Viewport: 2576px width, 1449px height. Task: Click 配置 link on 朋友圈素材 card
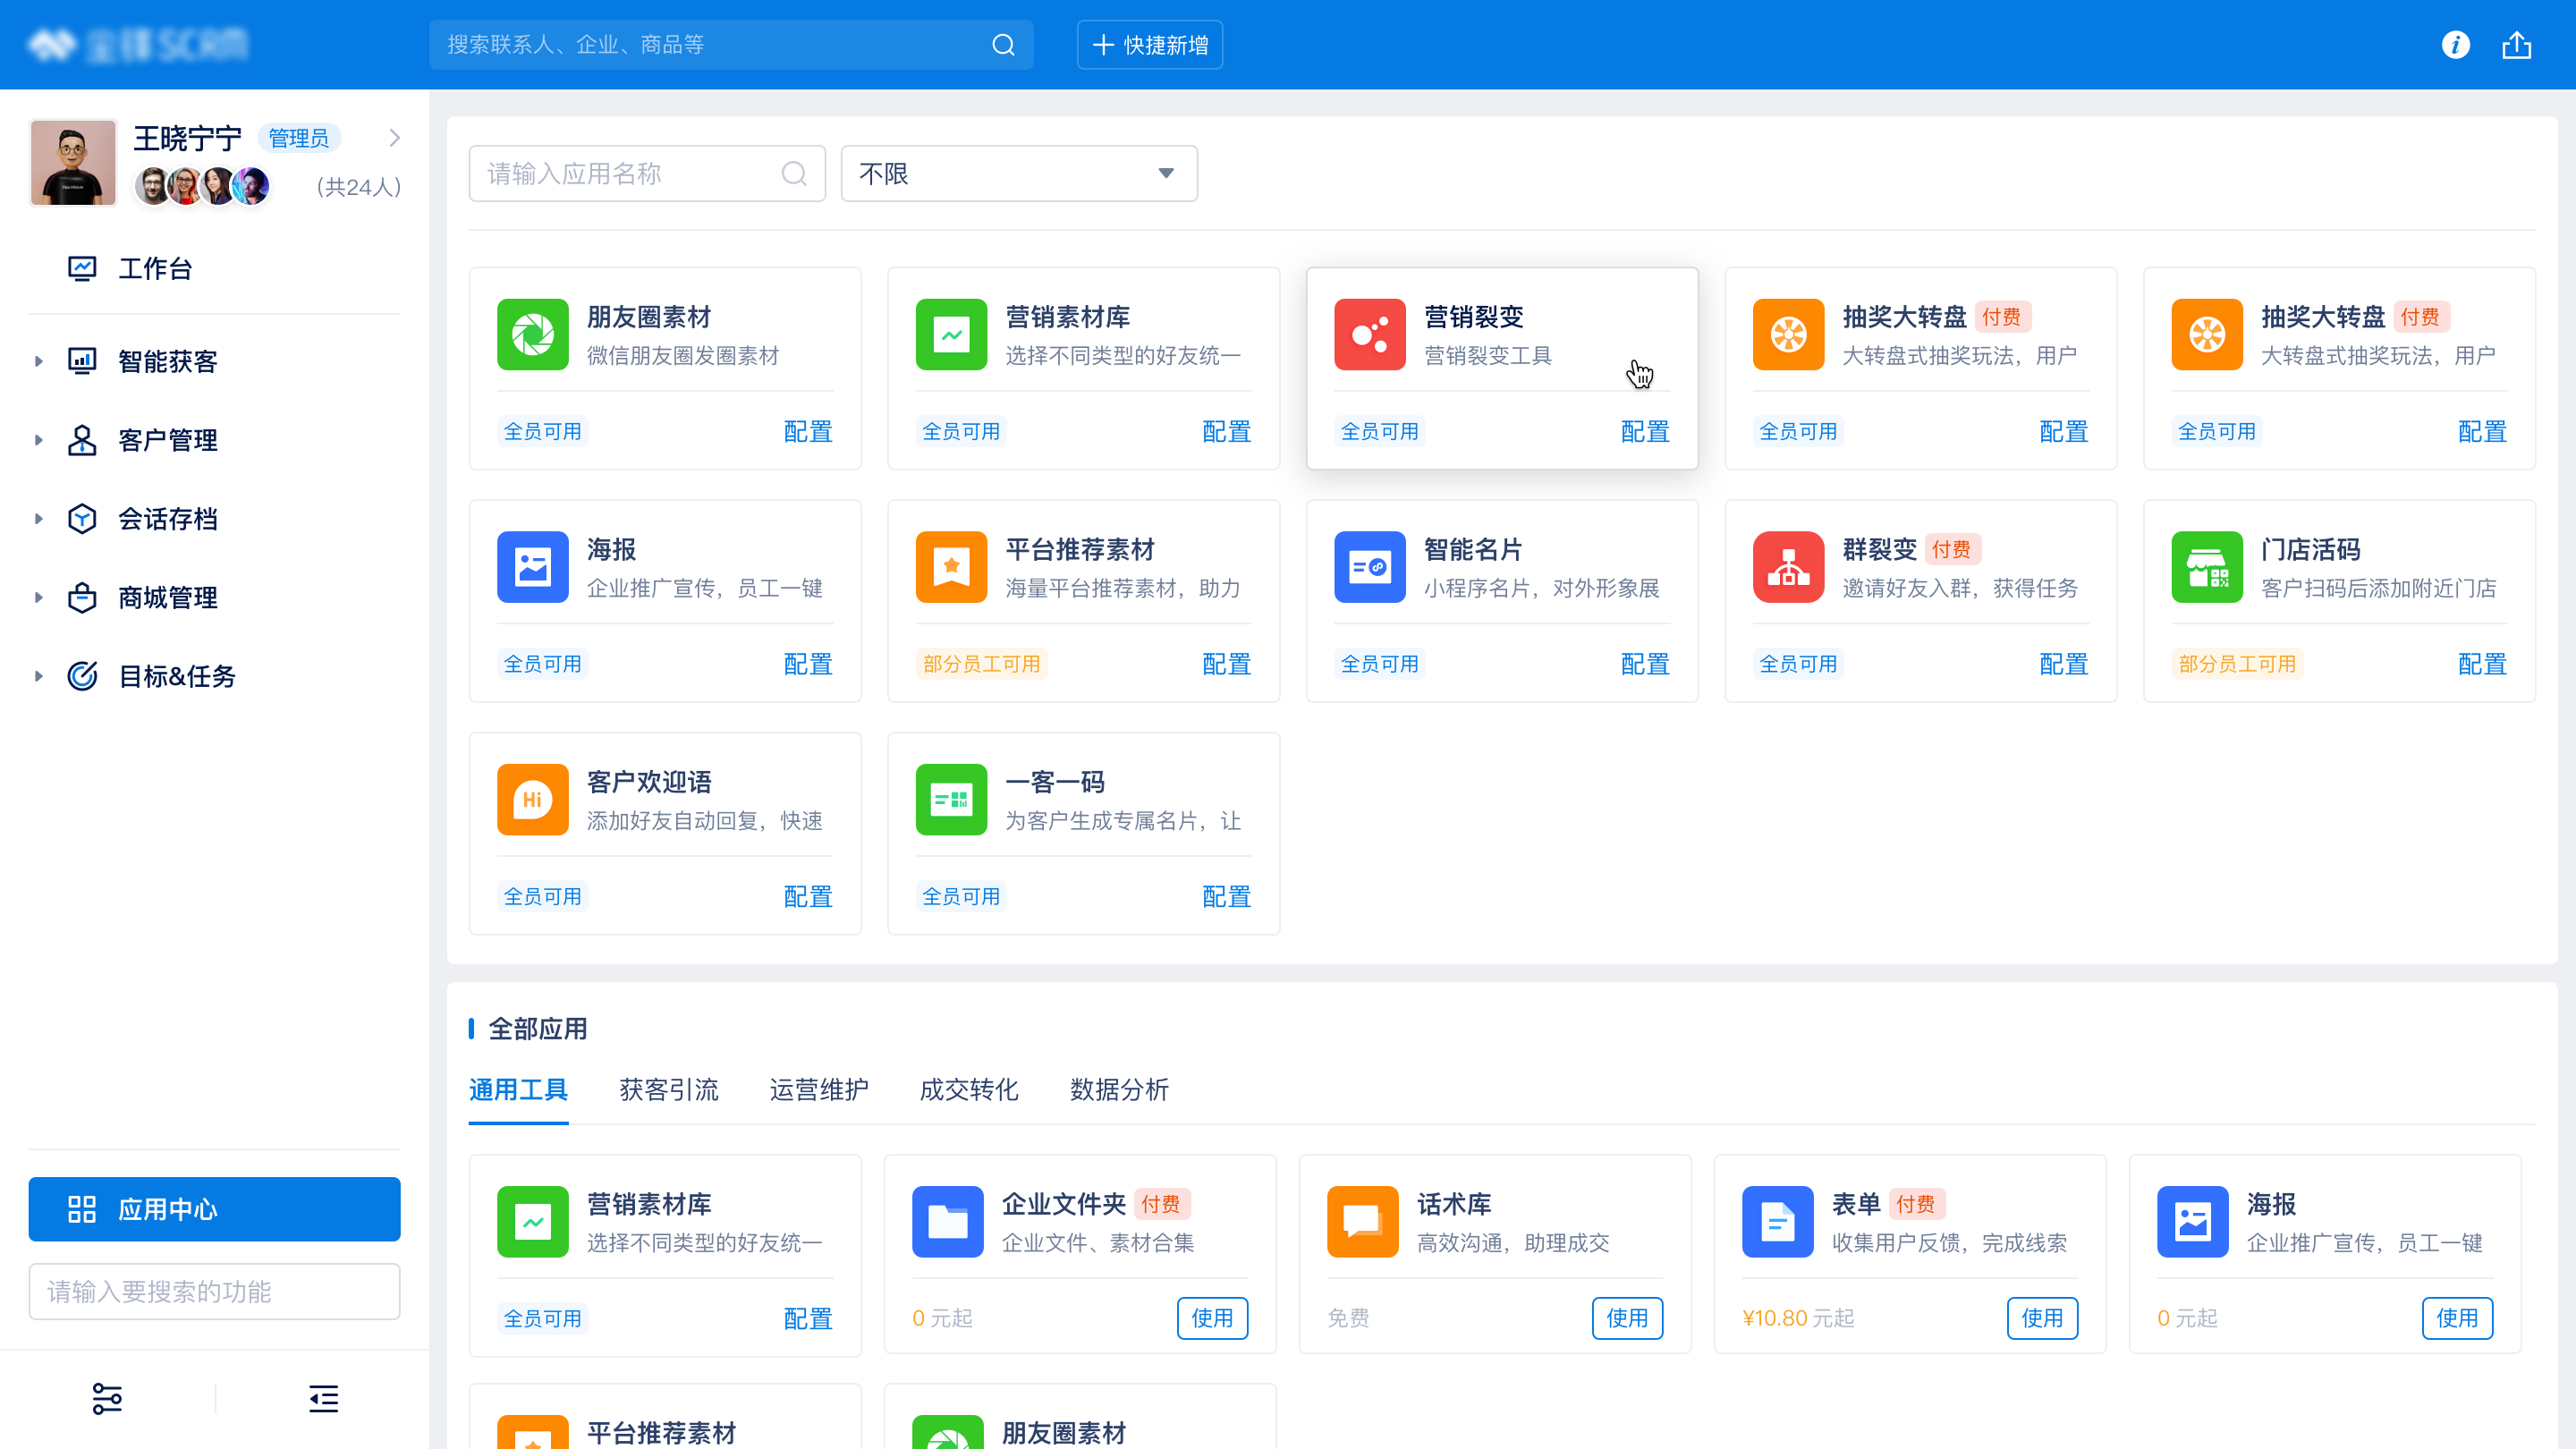tap(807, 431)
